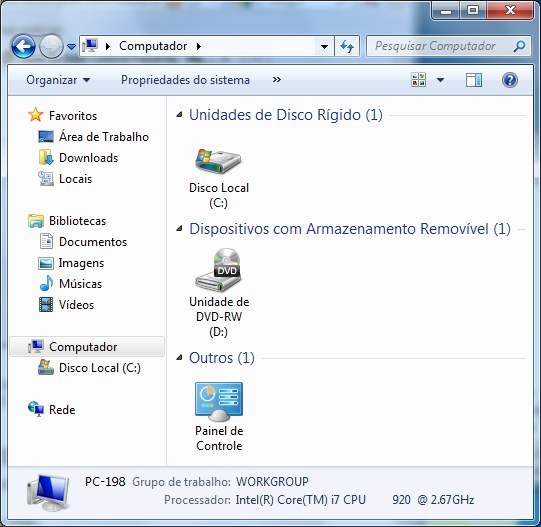Collapse the Outros group
The width and height of the screenshot is (541, 527).
tap(179, 358)
